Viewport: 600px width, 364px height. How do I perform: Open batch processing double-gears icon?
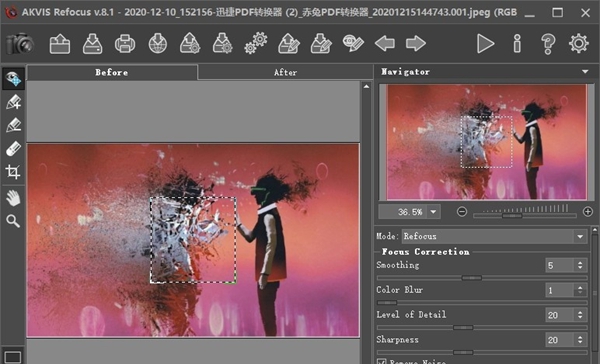pyautogui.click(x=256, y=44)
